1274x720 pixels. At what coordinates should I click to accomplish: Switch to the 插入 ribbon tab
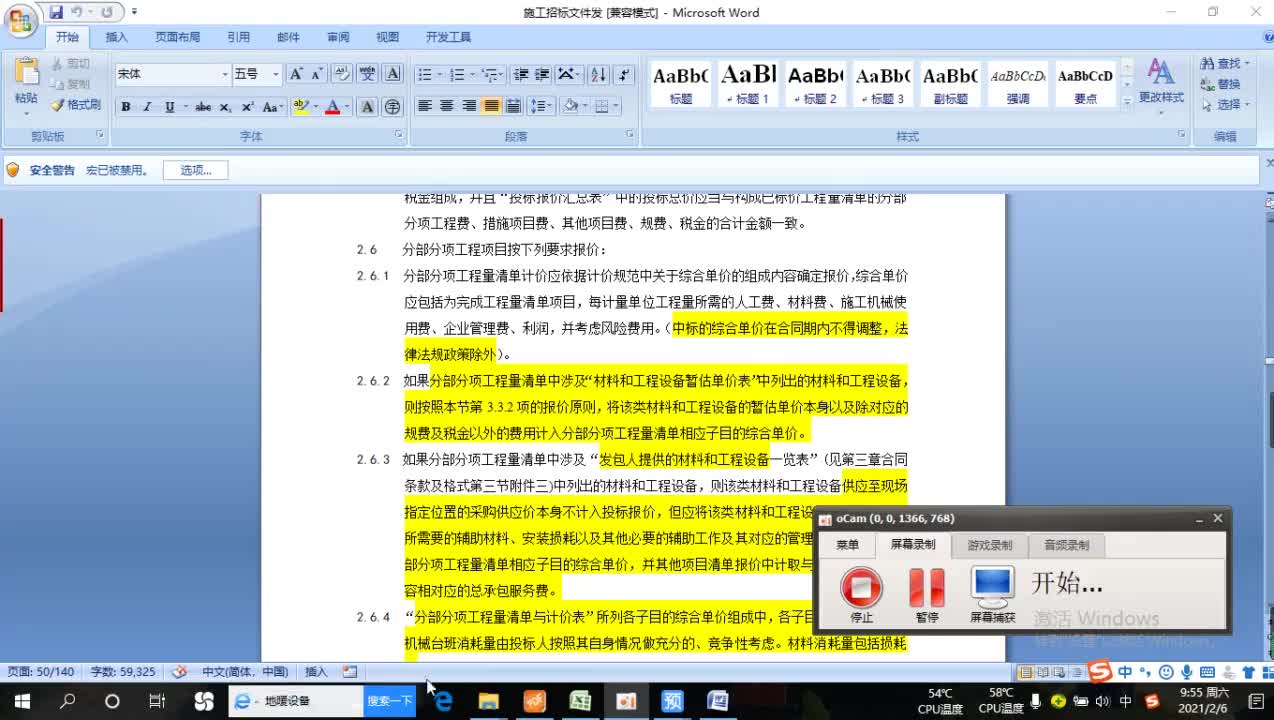coord(117,37)
